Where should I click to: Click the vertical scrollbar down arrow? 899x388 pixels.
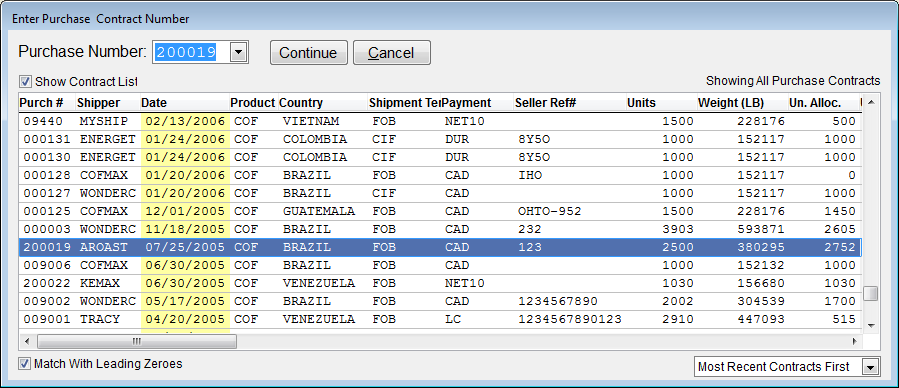[871, 325]
